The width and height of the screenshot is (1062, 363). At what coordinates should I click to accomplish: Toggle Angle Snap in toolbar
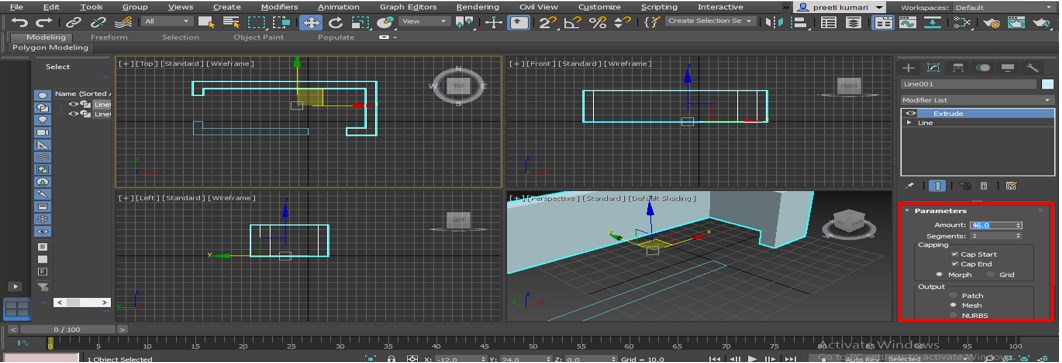point(573,22)
